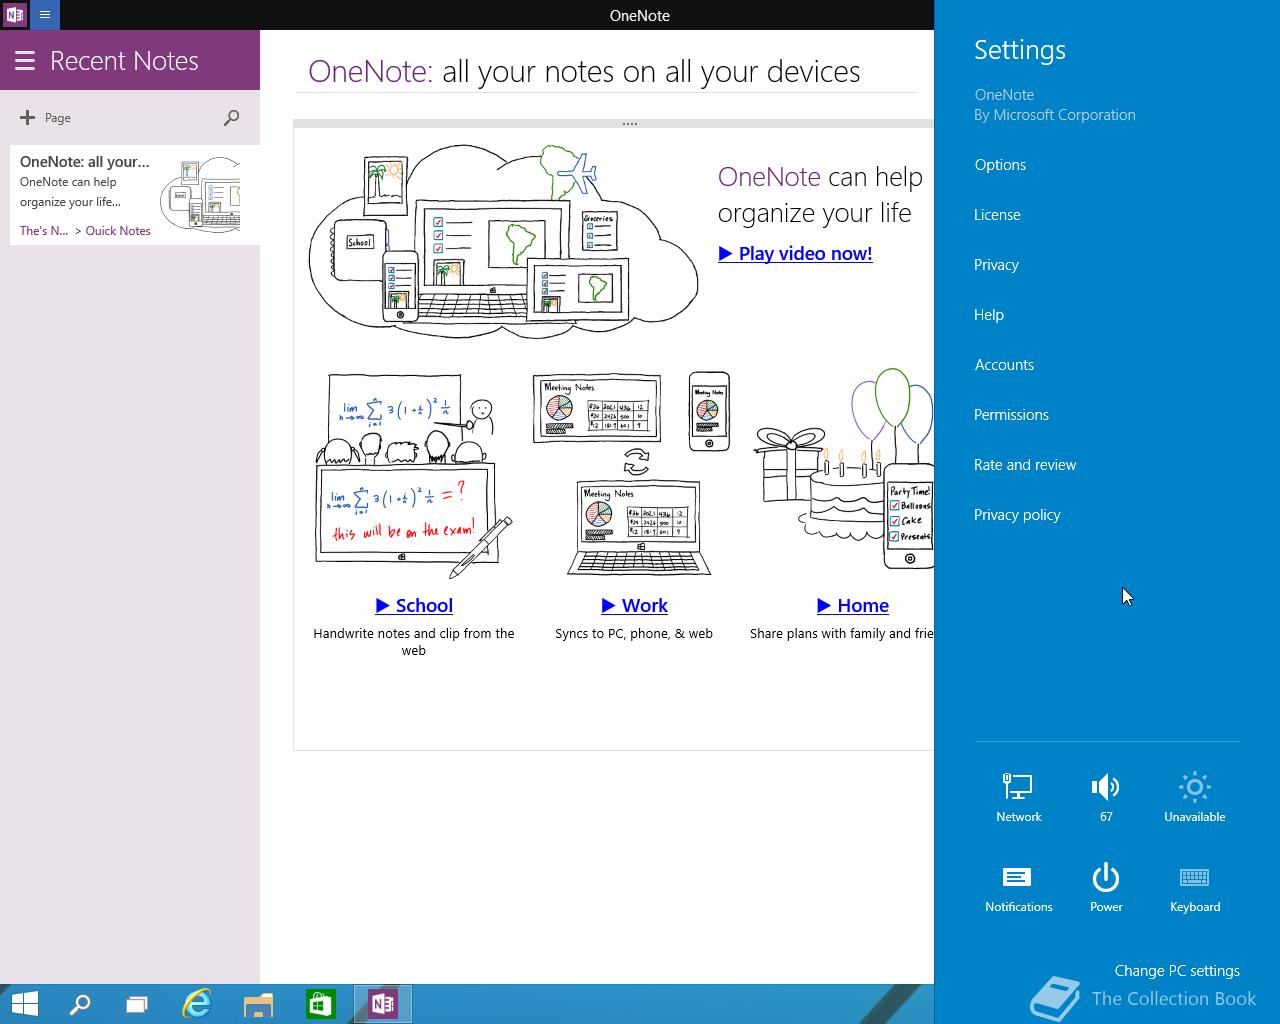Click the page title 'OneNote: all your notes'
This screenshot has height=1024, width=1280.
point(584,72)
